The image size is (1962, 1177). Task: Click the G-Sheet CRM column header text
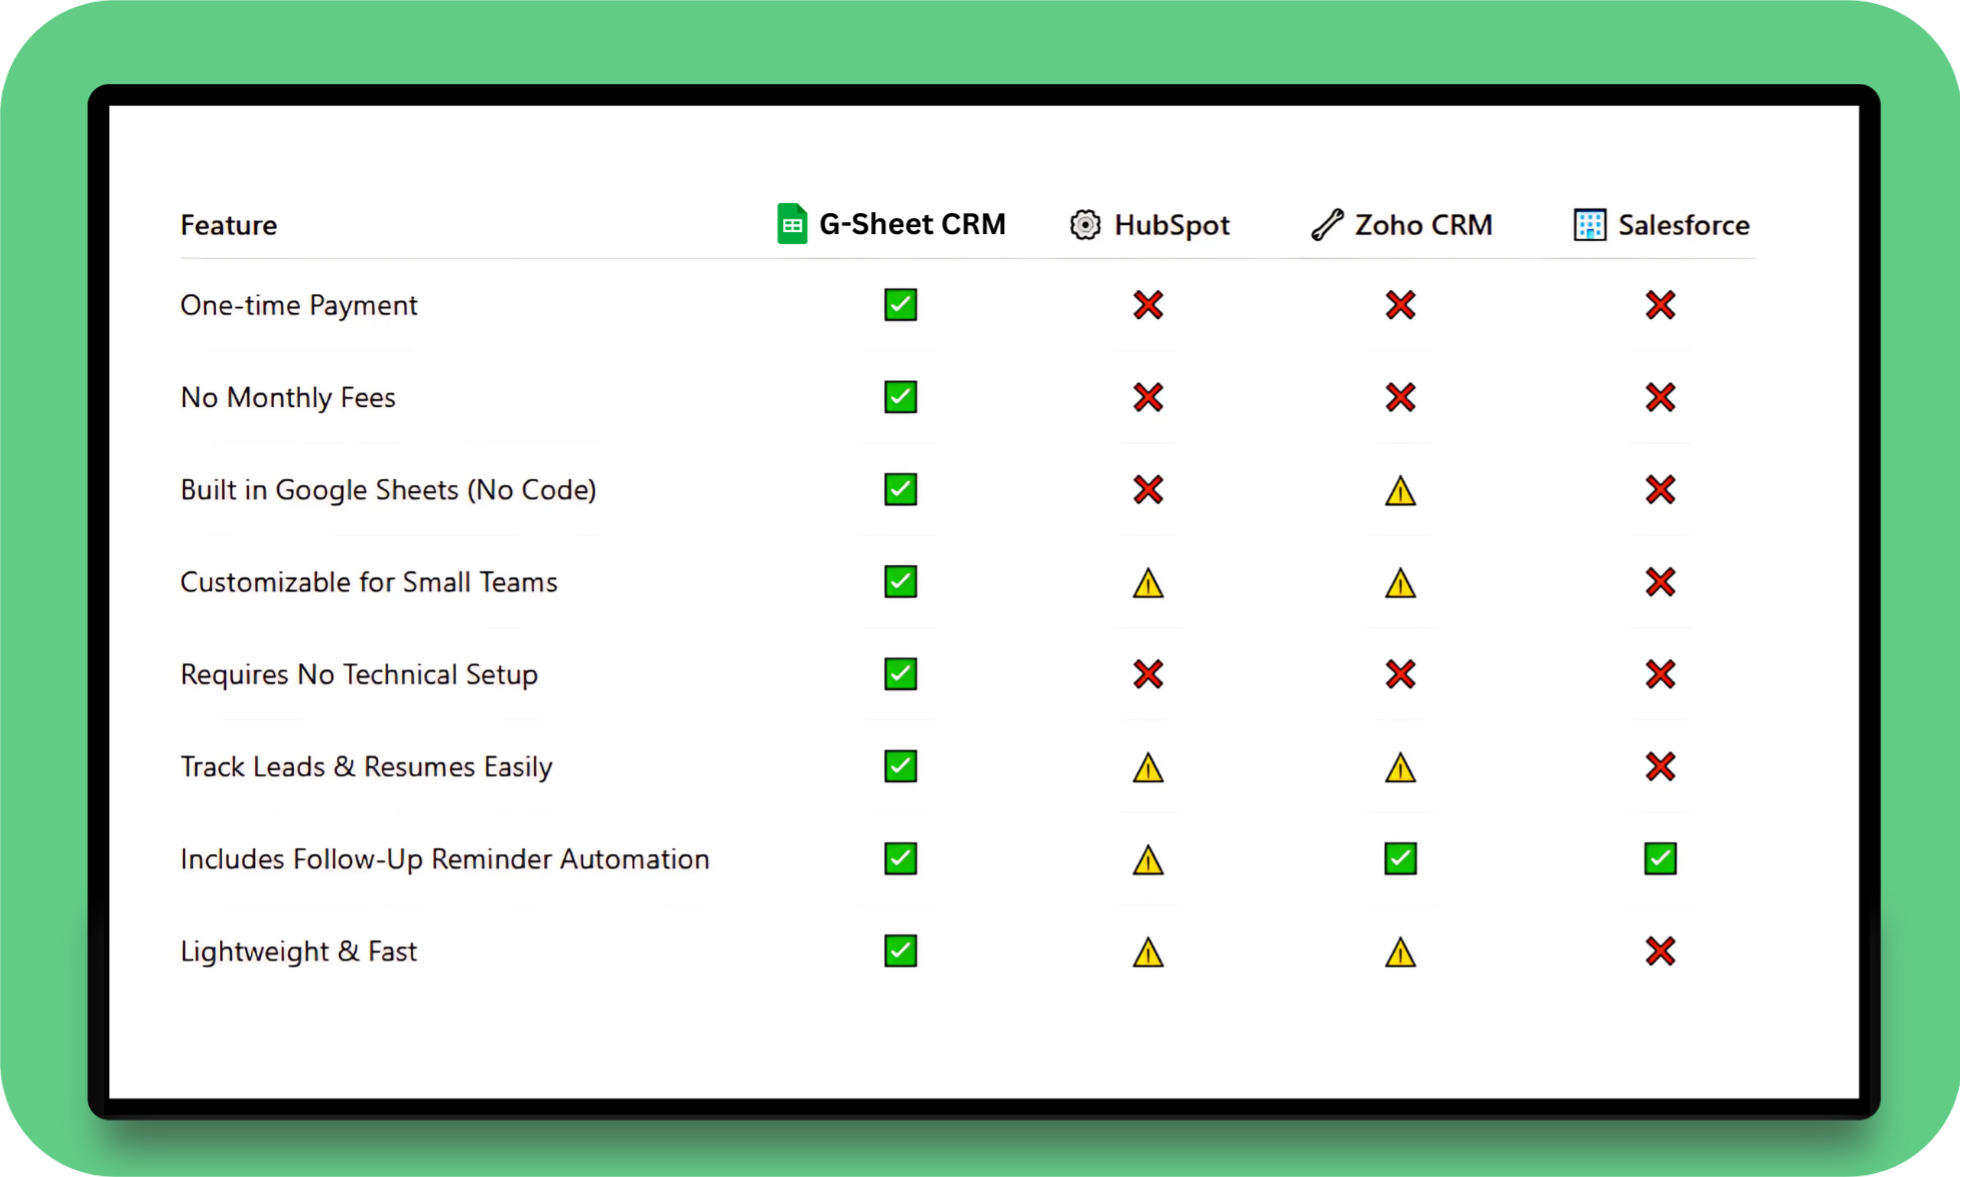coord(912,224)
